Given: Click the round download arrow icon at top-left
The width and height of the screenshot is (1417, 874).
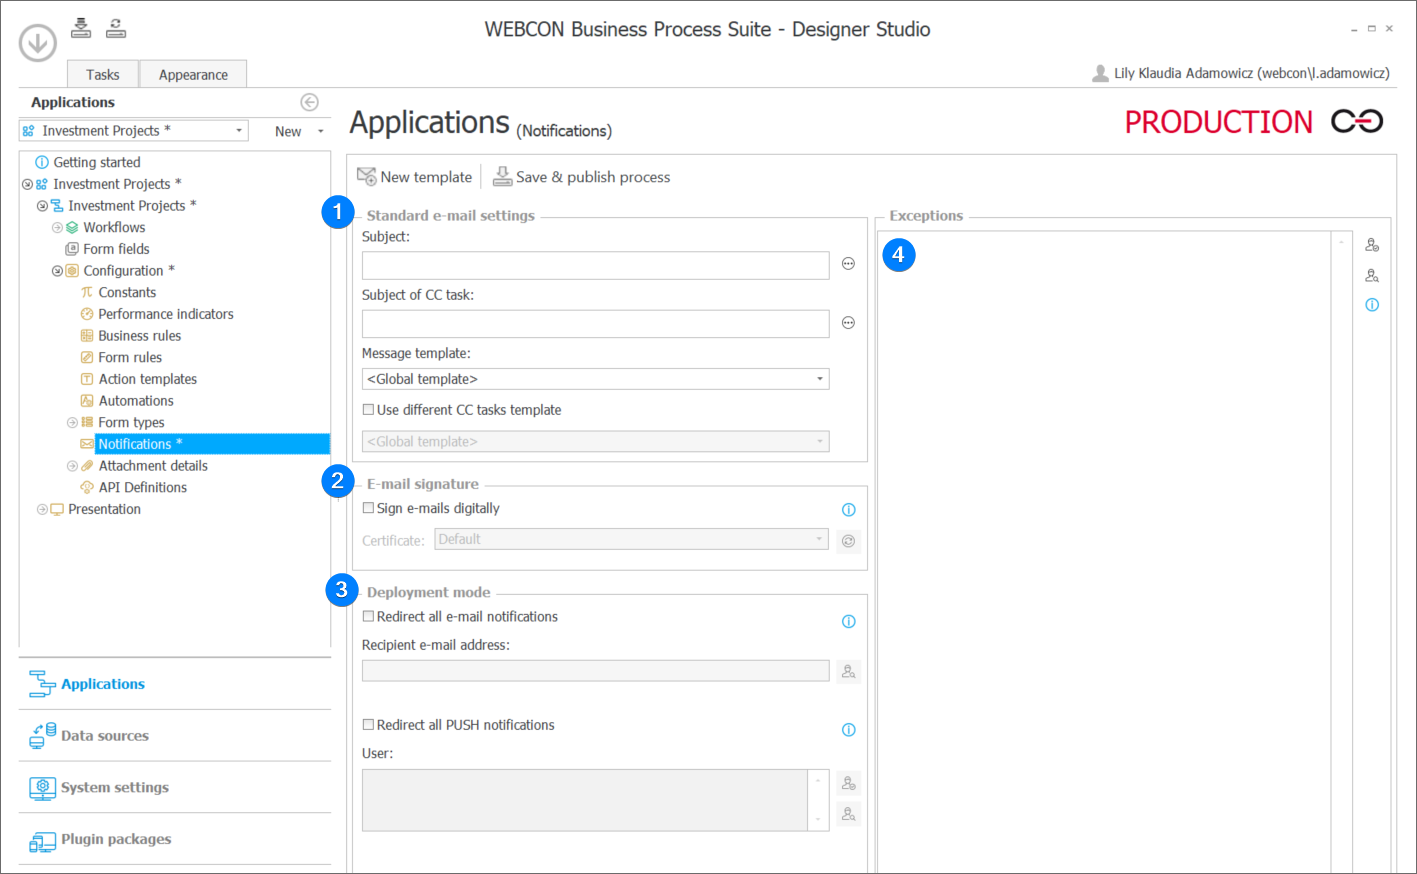Looking at the screenshot, I should [x=38, y=43].
